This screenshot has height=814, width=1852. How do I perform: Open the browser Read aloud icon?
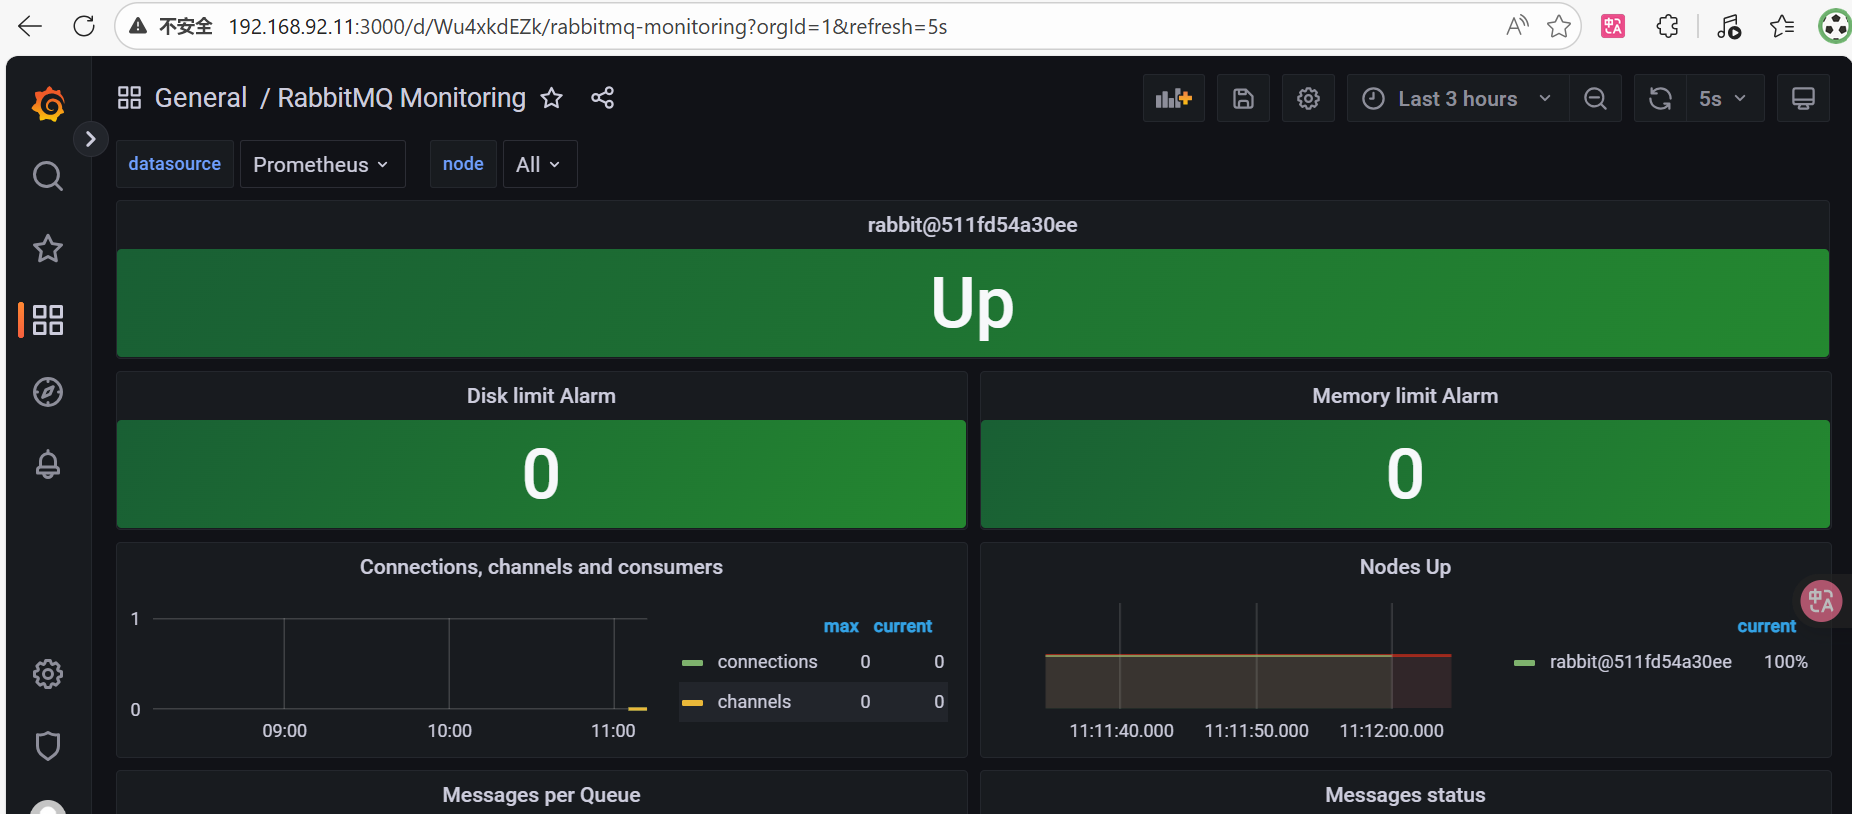click(x=1517, y=26)
